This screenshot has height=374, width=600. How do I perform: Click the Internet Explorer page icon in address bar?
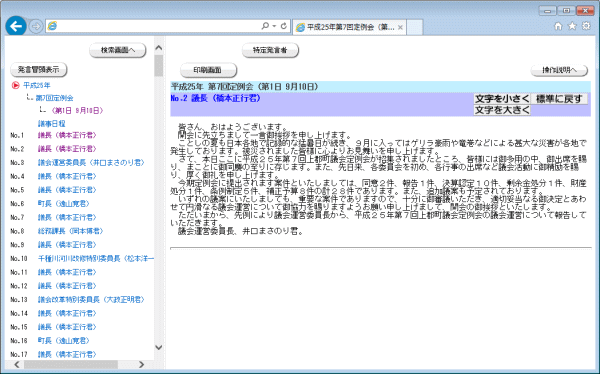(52, 26)
